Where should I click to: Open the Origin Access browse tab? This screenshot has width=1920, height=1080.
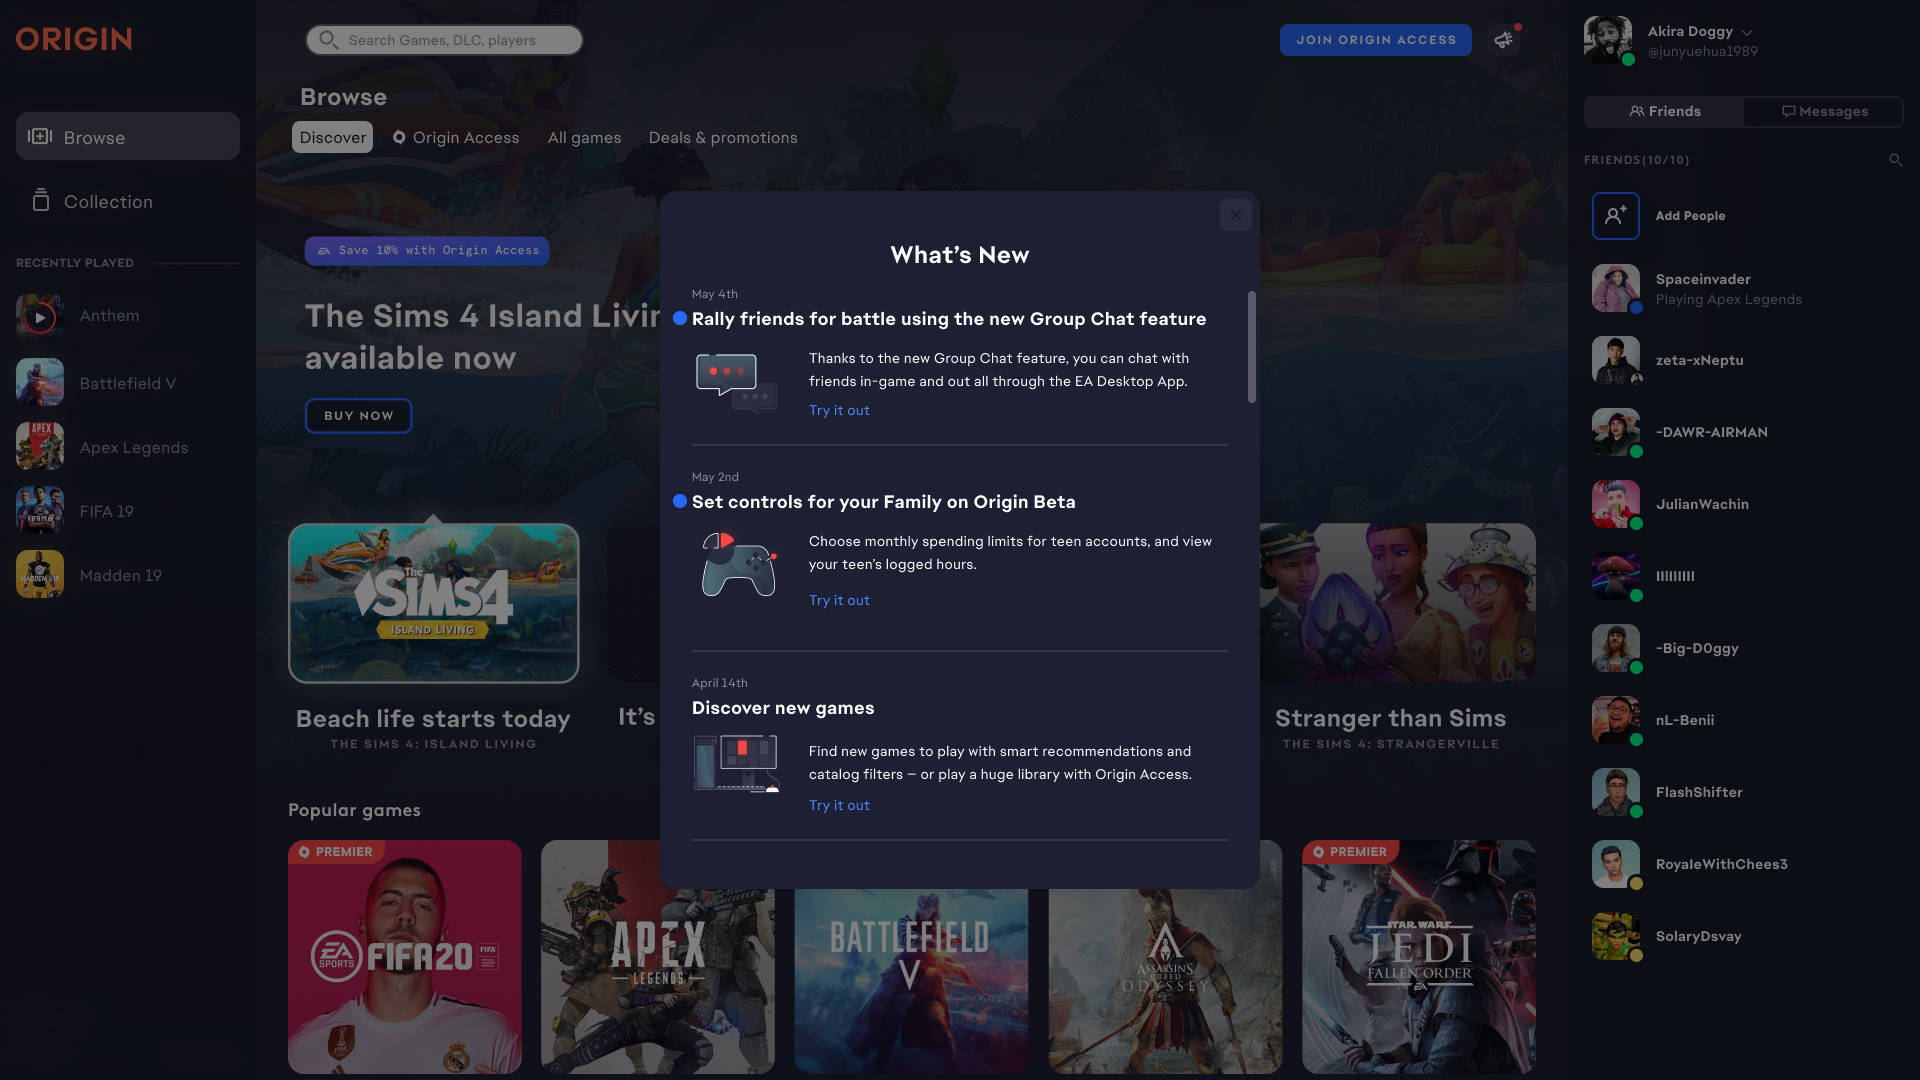point(456,138)
